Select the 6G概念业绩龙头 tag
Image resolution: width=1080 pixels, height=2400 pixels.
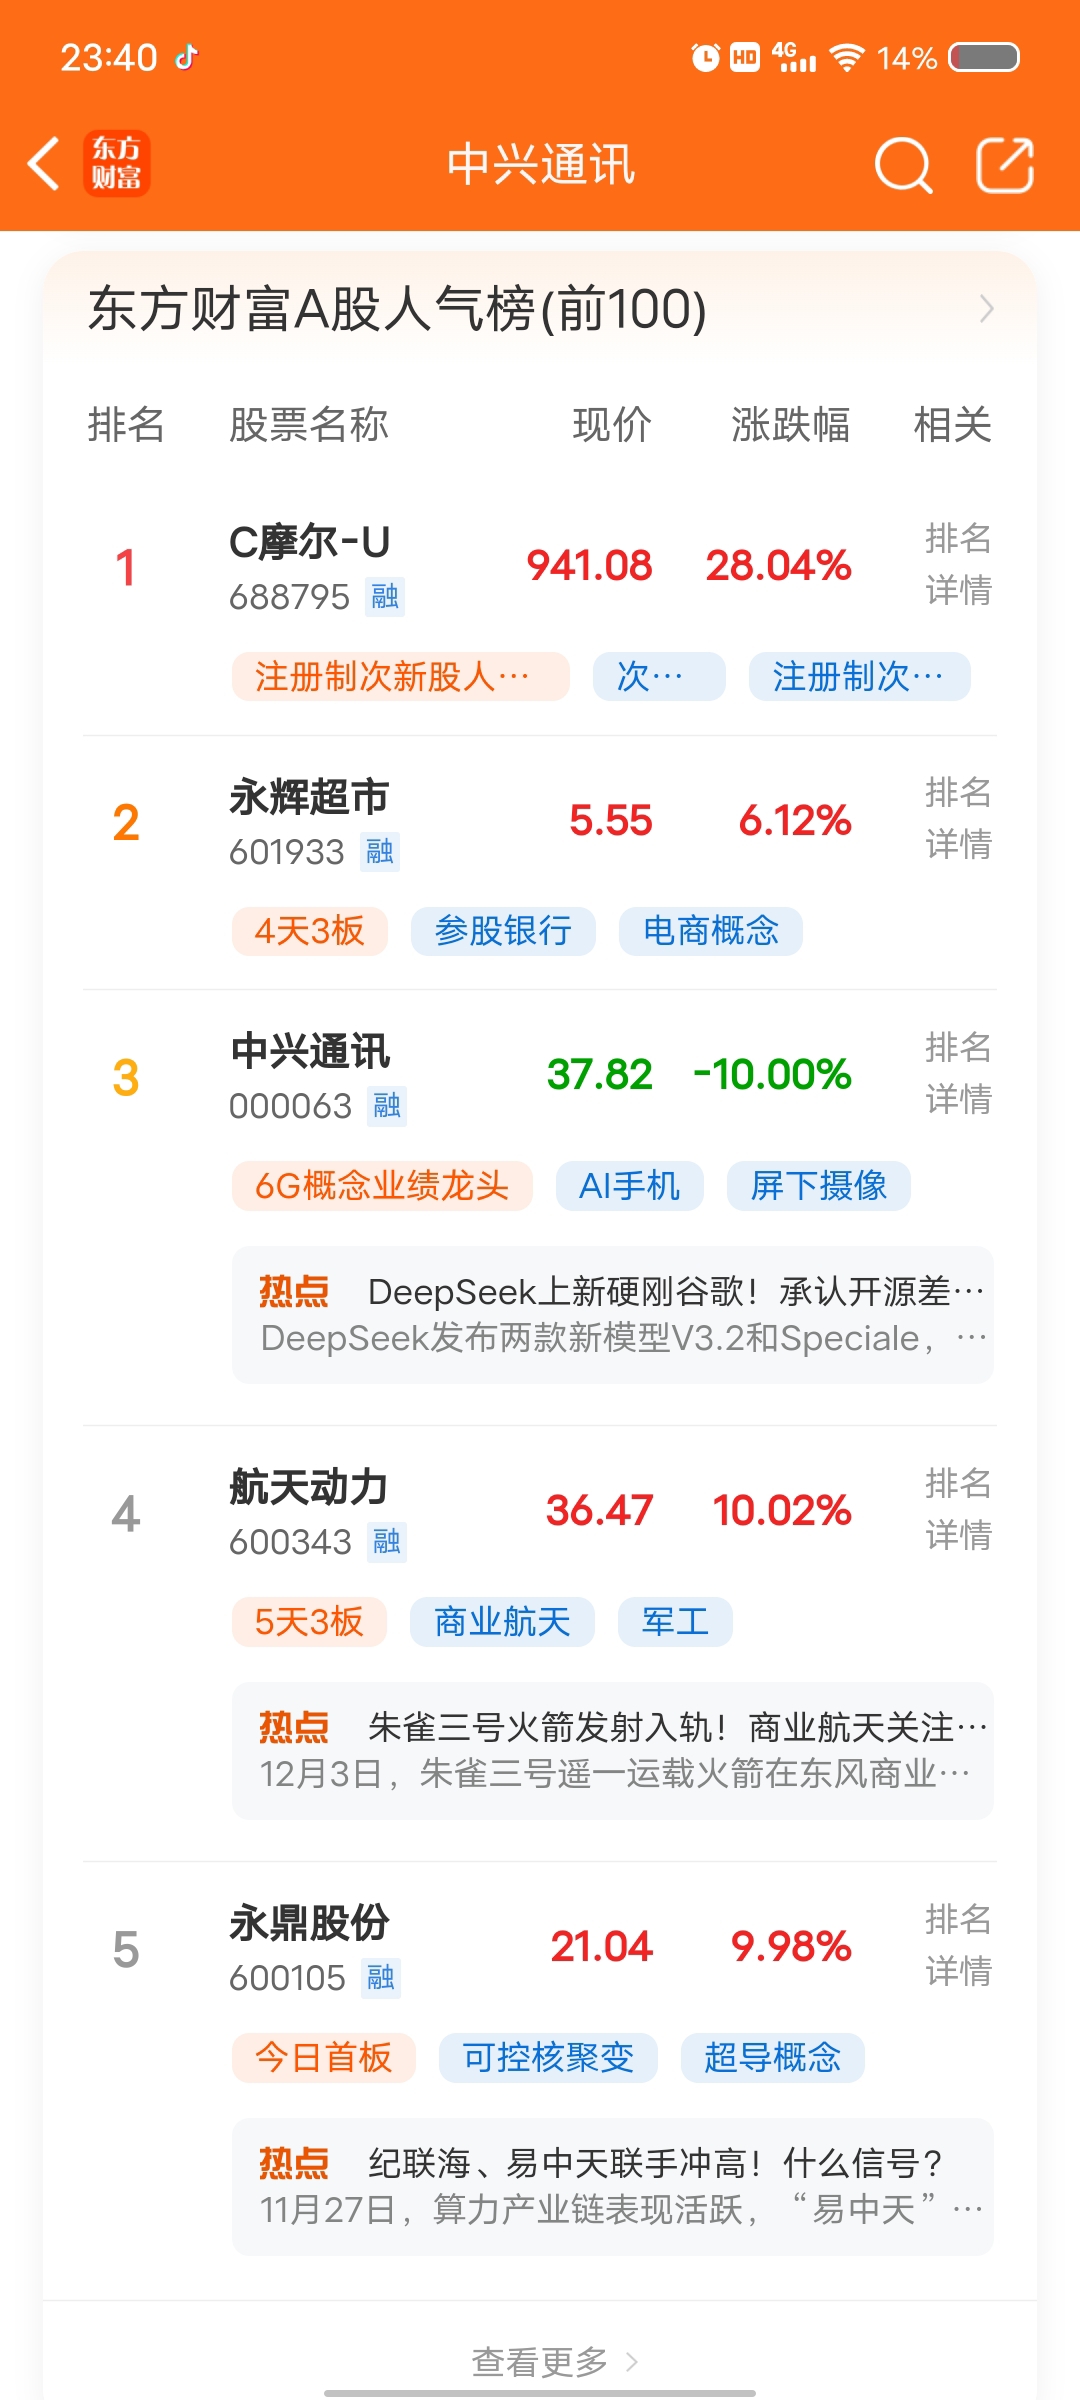point(382,1186)
